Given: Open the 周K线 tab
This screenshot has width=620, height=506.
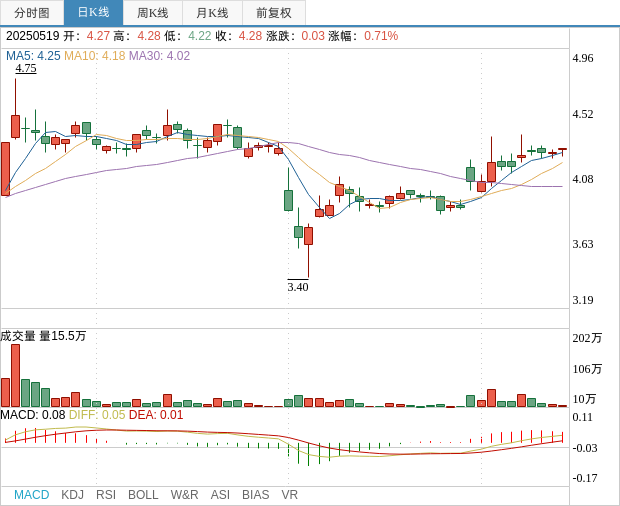Looking at the screenshot, I should (153, 13).
